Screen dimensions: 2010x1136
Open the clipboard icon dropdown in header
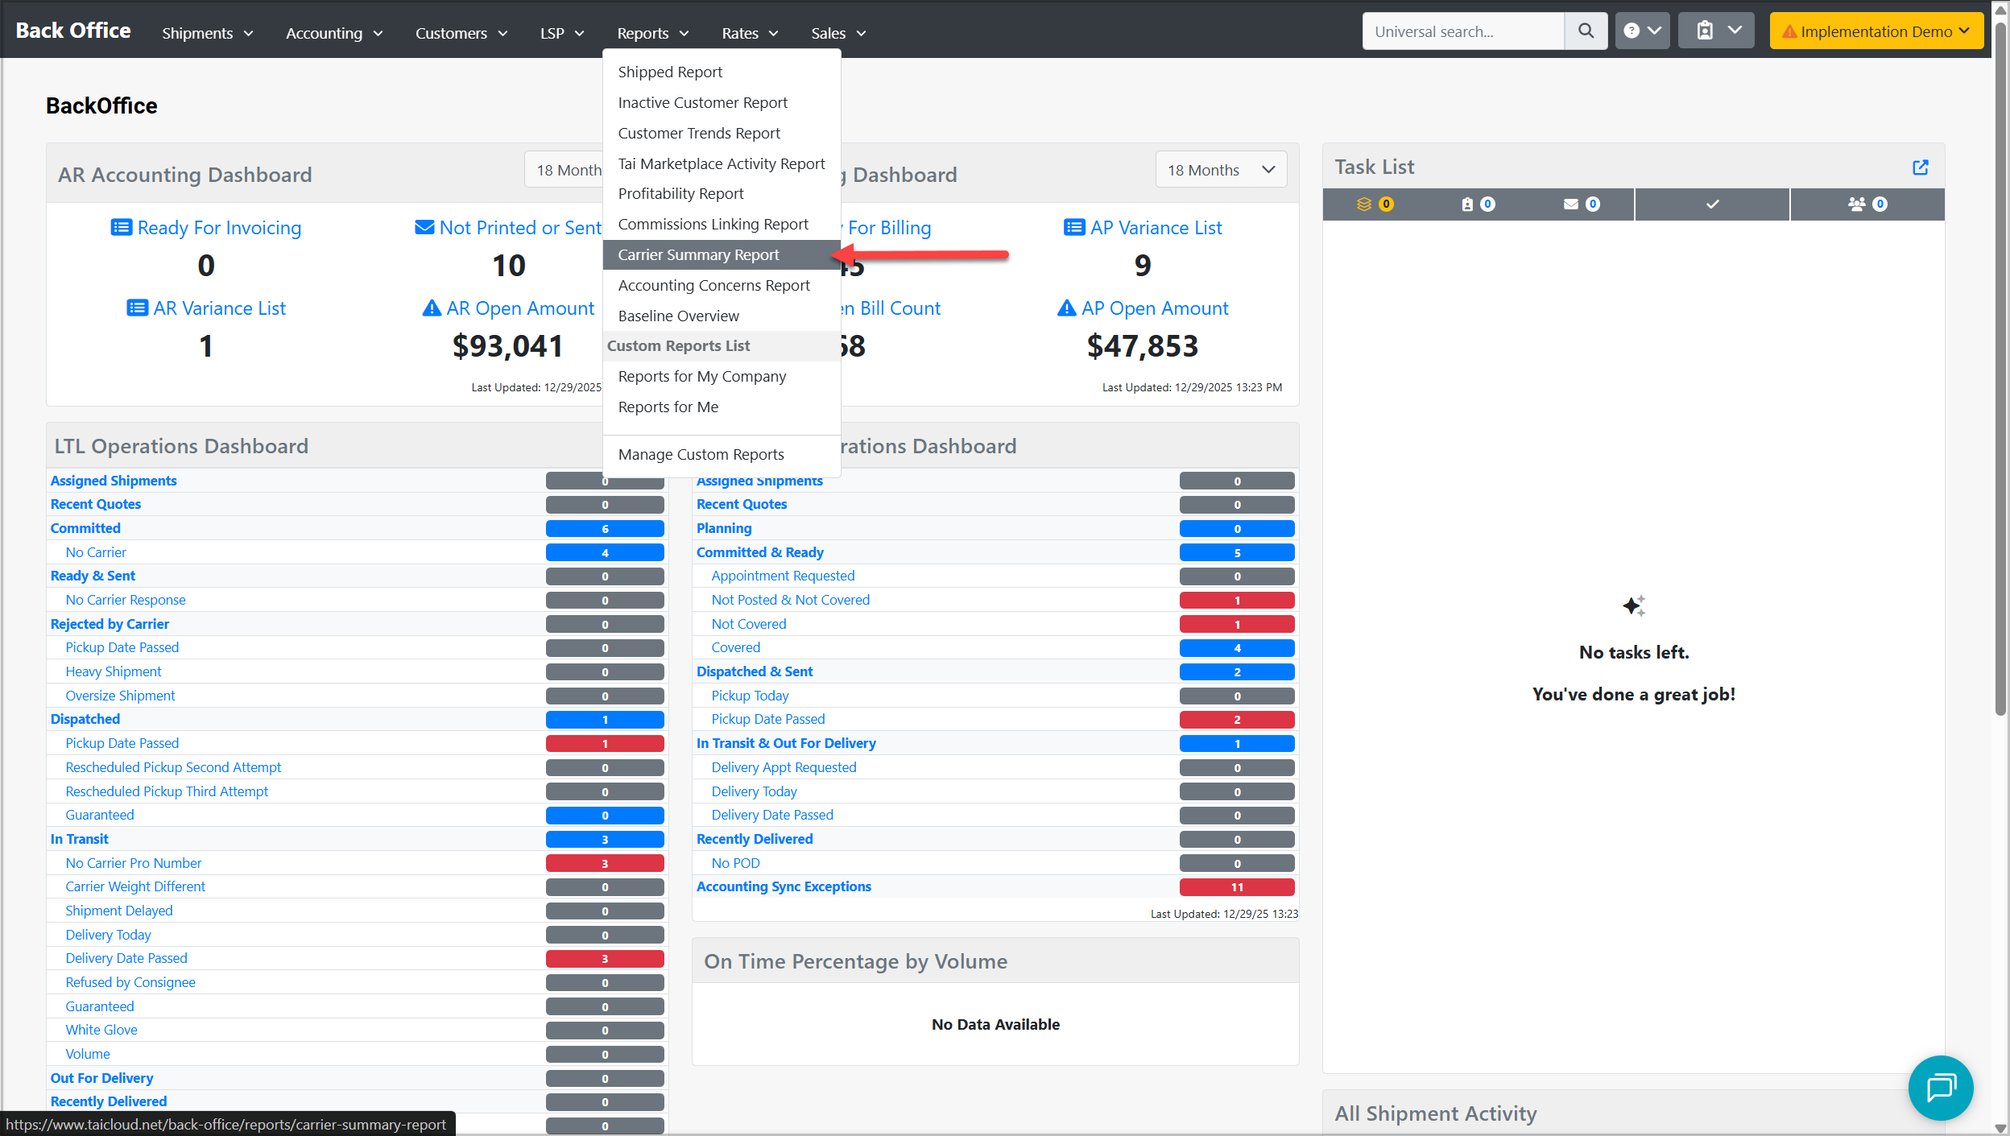(1716, 31)
